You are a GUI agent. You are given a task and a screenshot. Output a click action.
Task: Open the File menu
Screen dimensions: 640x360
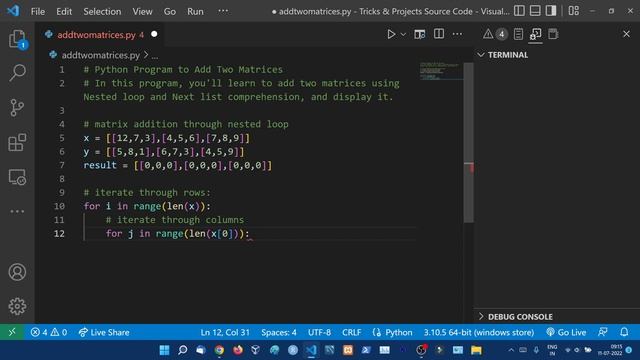[x=38, y=11]
